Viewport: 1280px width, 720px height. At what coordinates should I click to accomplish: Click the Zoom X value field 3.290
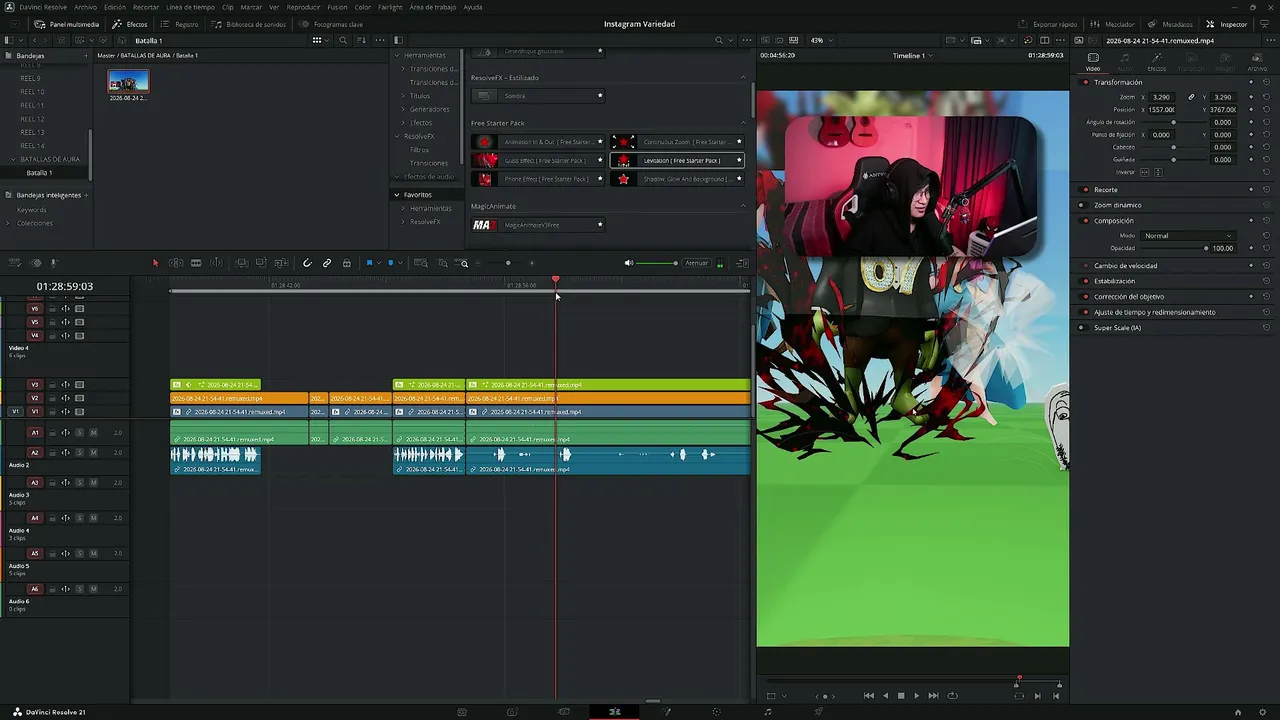click(1162, 97)
